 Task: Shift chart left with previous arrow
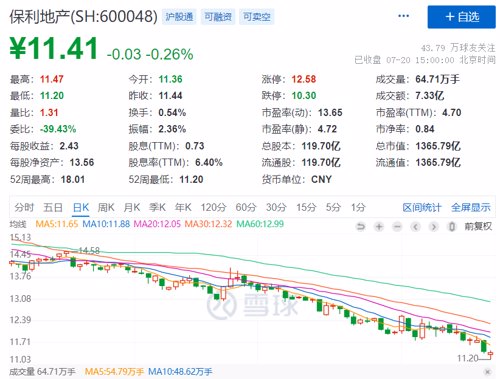(415, 227)
